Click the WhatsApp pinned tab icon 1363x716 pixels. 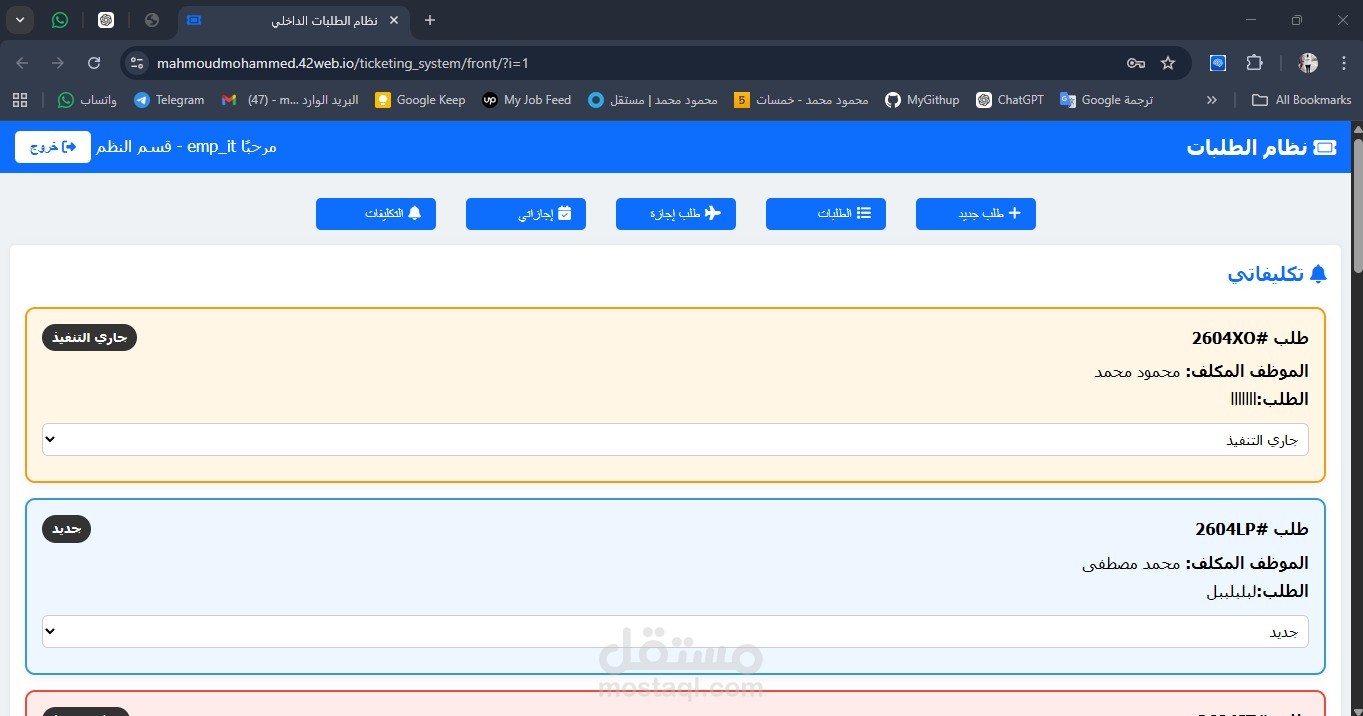(x=60, y=20)
